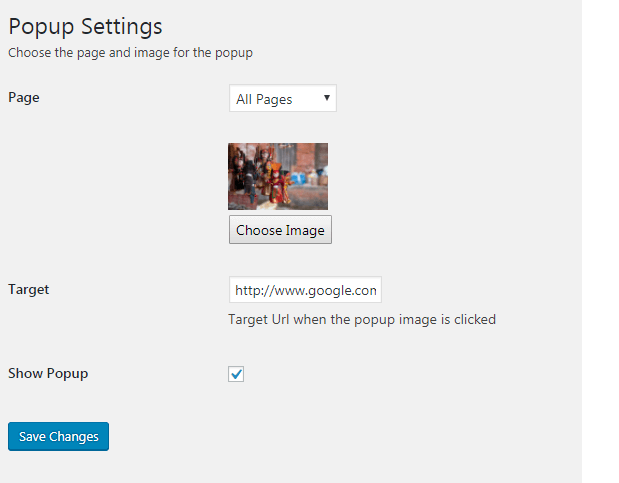619x483 pixels.
Task: Open the All Pages dropdown
Action: click(x=282, y=99)
